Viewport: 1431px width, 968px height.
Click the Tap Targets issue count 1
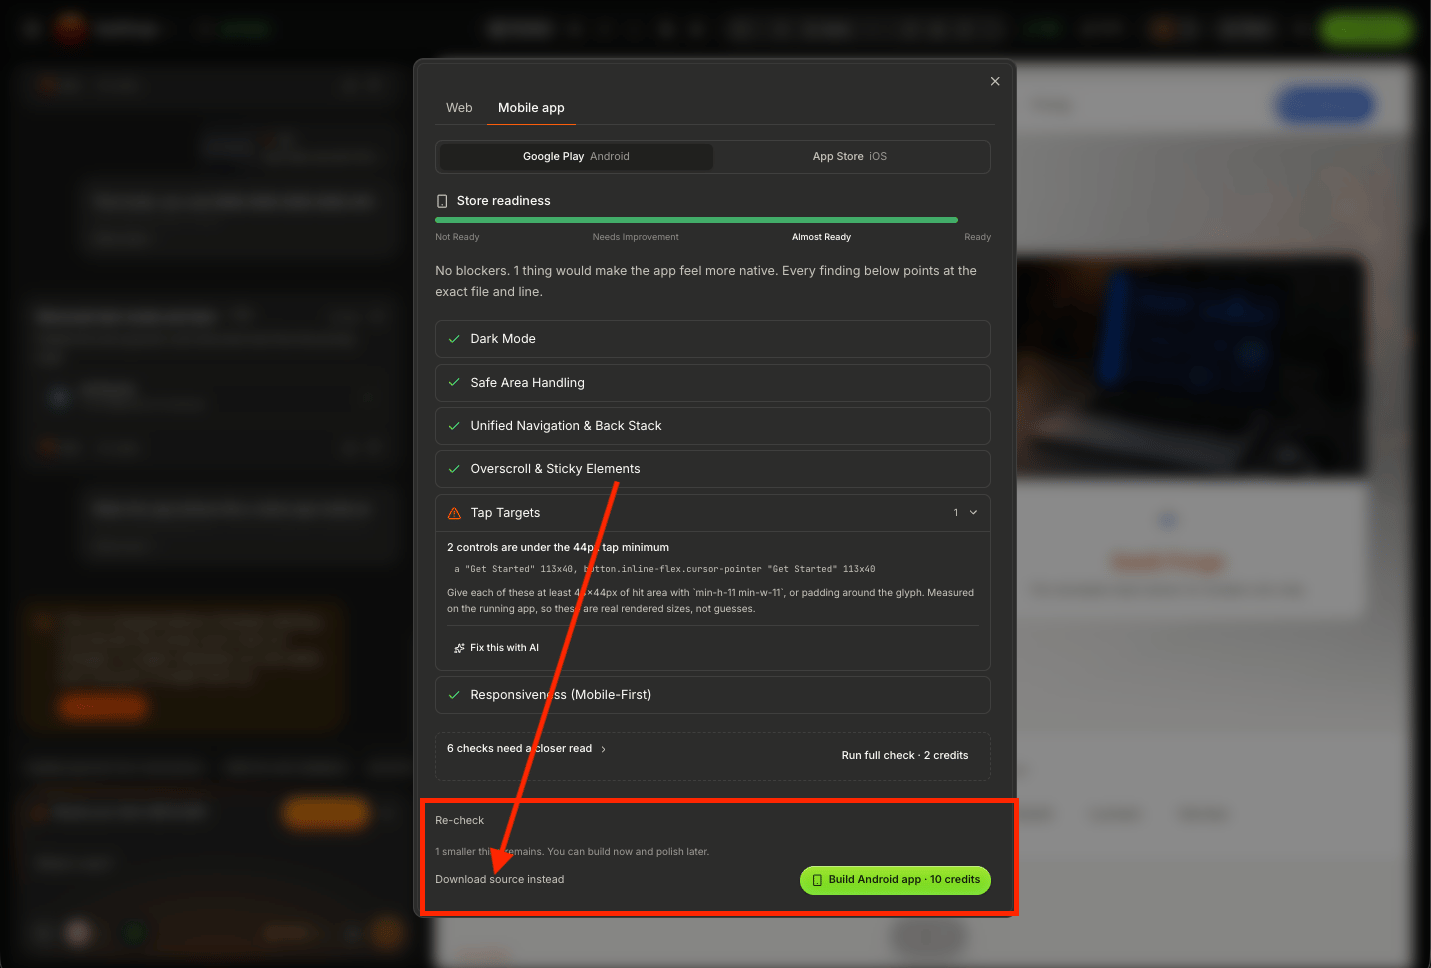[955, 512]
